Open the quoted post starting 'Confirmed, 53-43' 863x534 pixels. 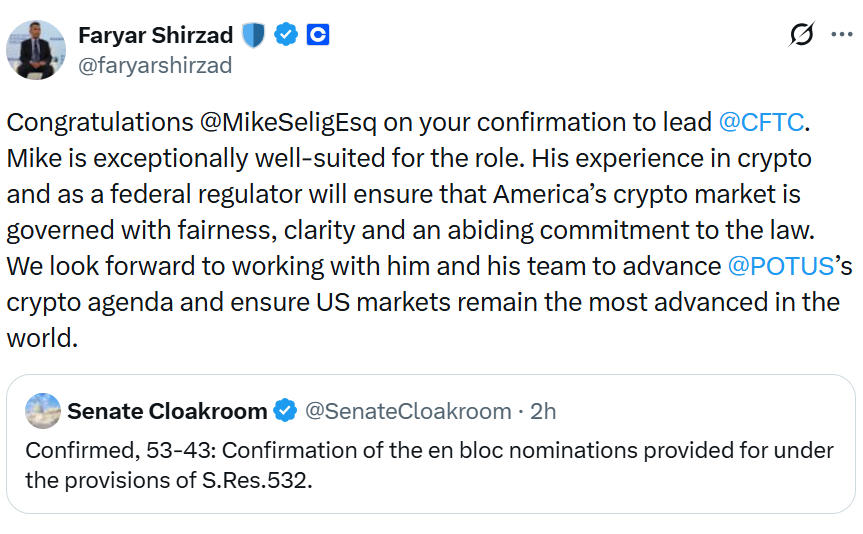click(430, 465)
